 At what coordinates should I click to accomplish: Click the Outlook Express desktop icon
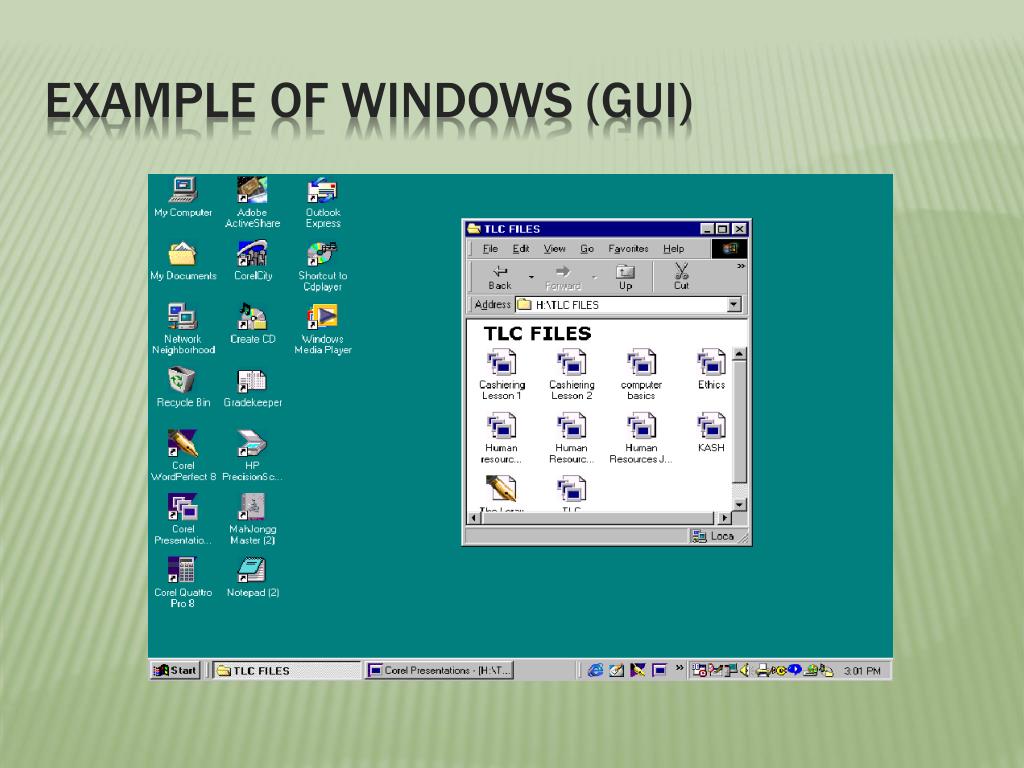323,202
